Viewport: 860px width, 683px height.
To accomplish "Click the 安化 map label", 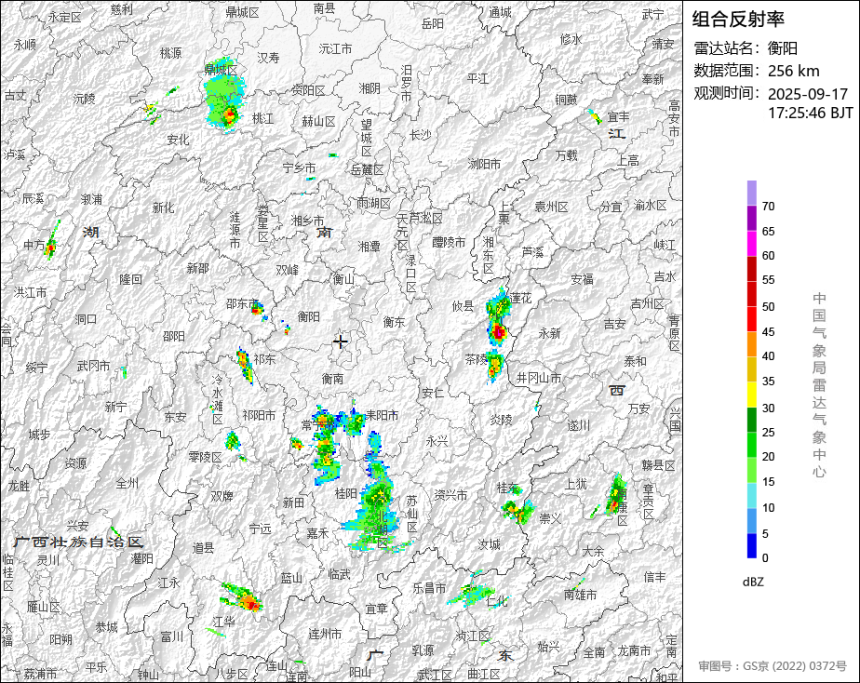I will pos(178,139).
